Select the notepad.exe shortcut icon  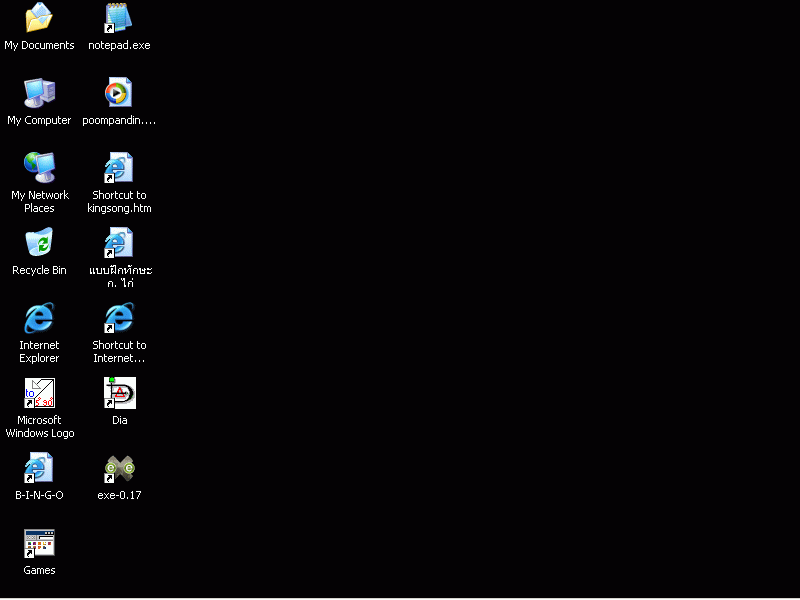point(119,18)
